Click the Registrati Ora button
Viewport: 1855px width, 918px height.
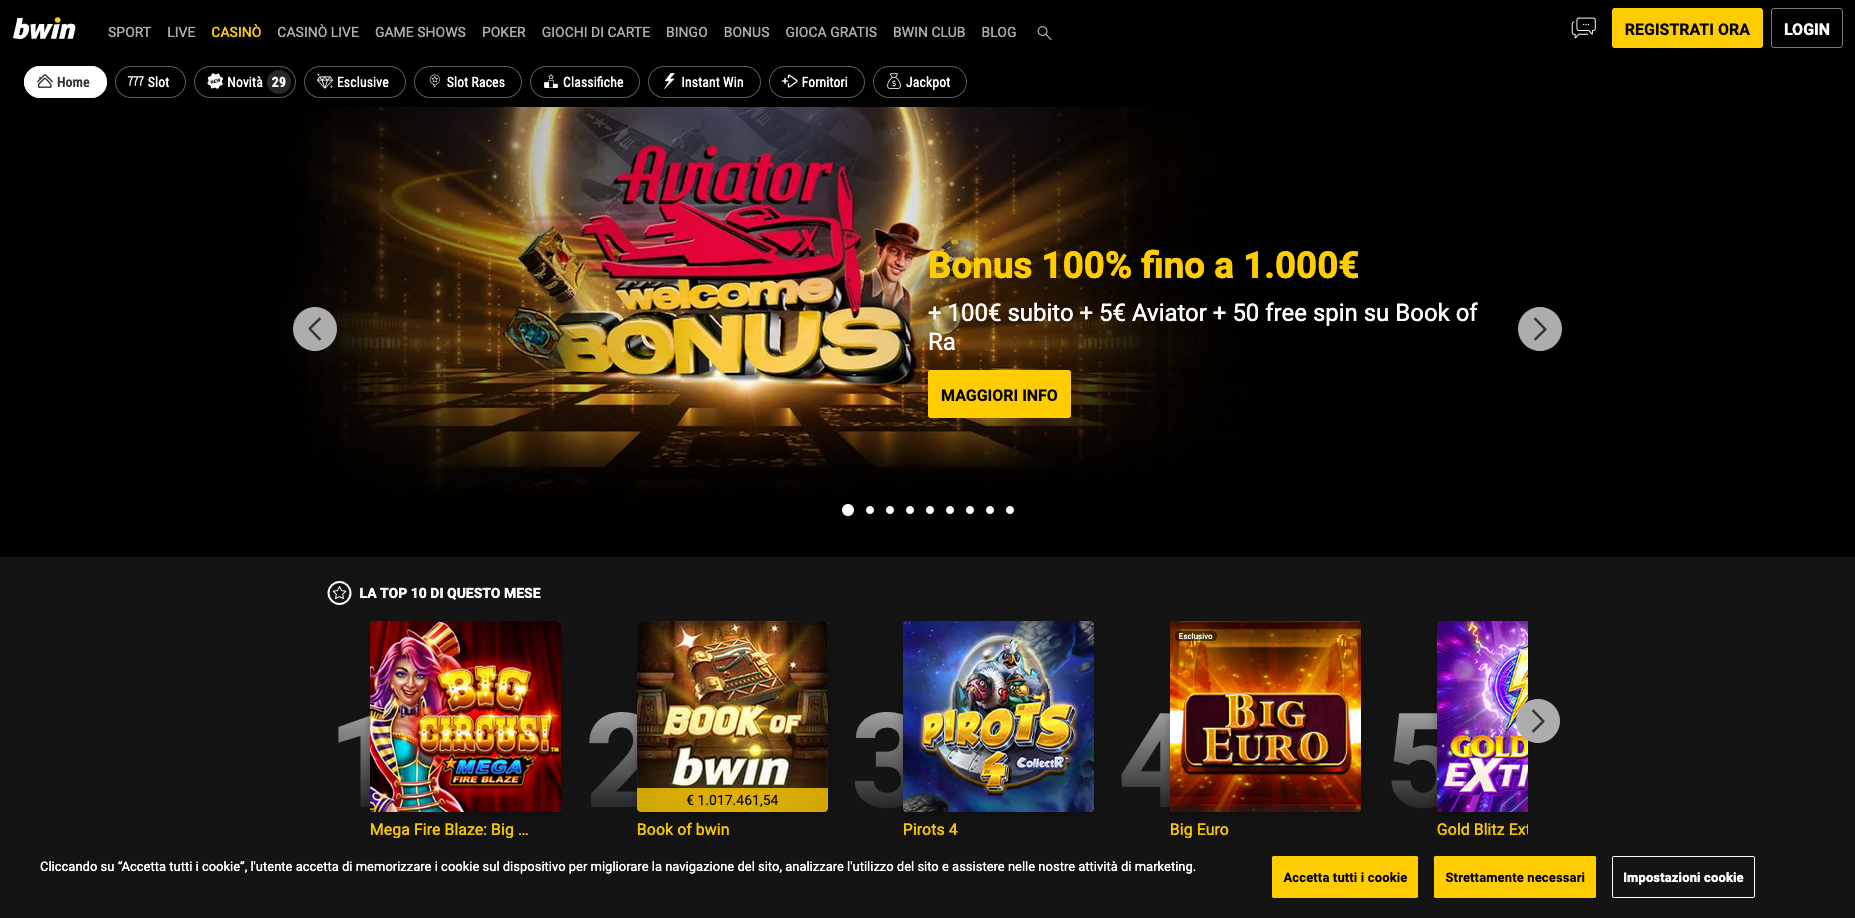(1687, 29)
